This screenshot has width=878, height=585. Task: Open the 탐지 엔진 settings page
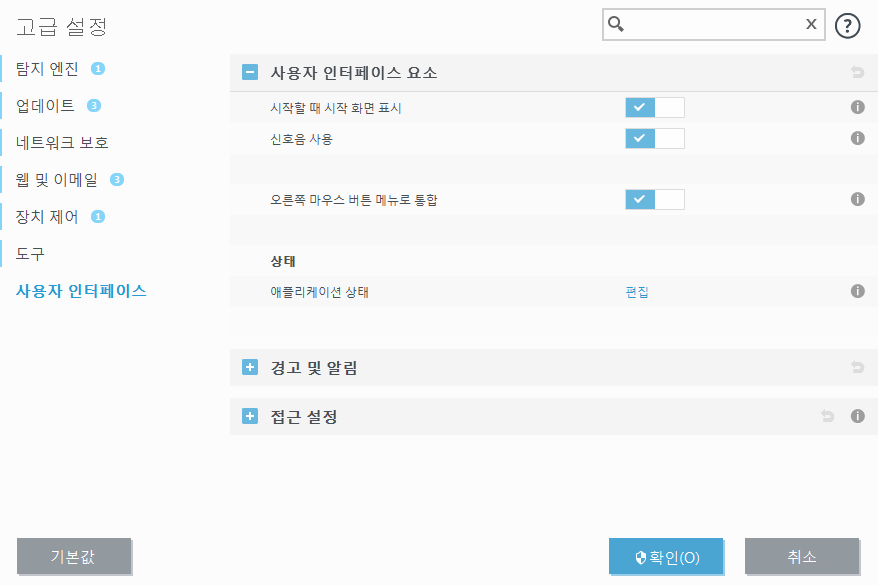[x=48, y=69]
